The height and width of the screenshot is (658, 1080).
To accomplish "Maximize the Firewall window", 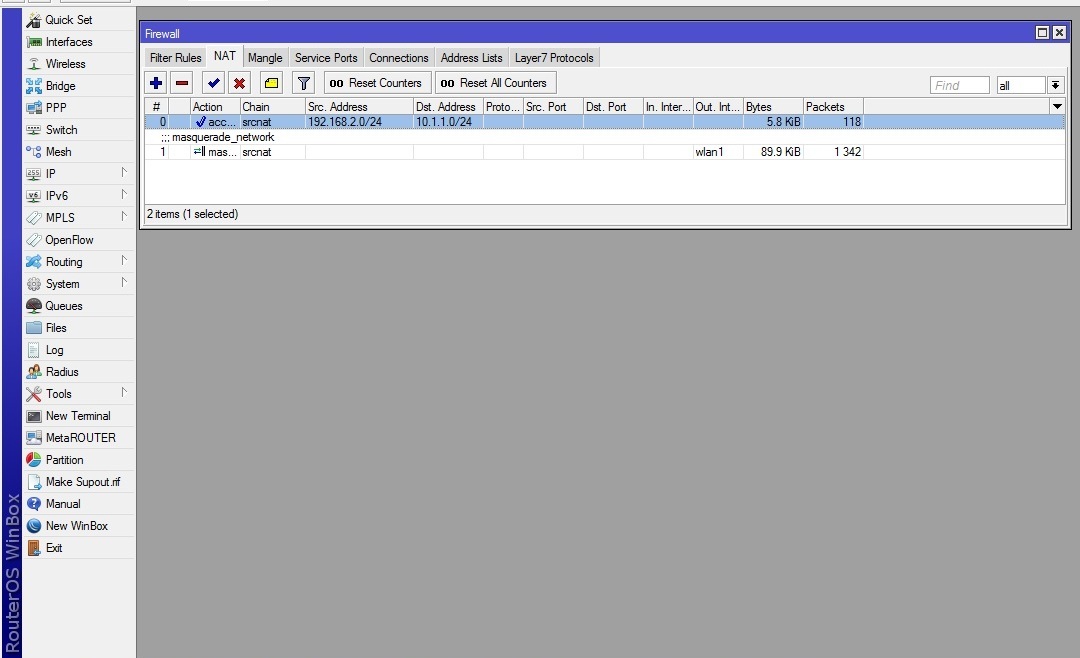I will tap(1042, 32).
